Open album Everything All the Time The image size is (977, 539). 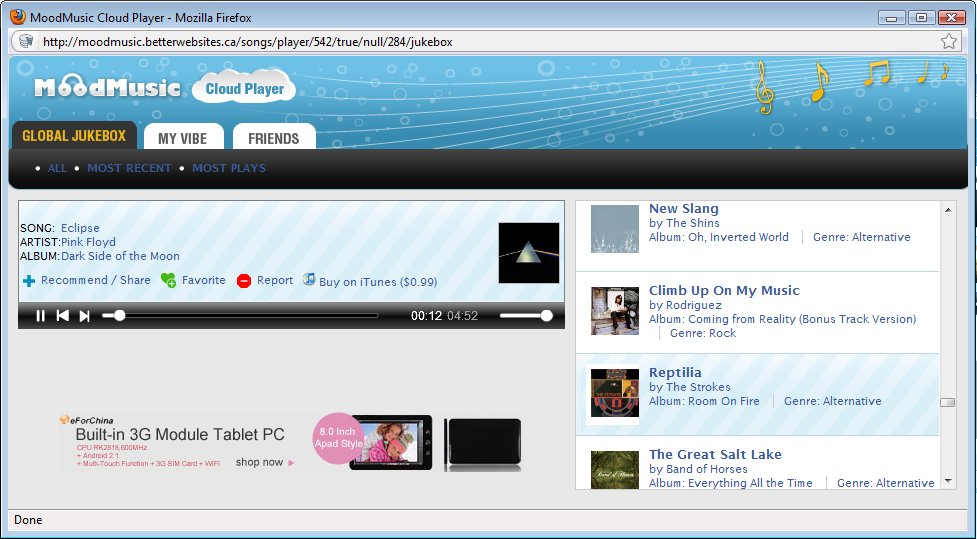(x=750, y=483)
